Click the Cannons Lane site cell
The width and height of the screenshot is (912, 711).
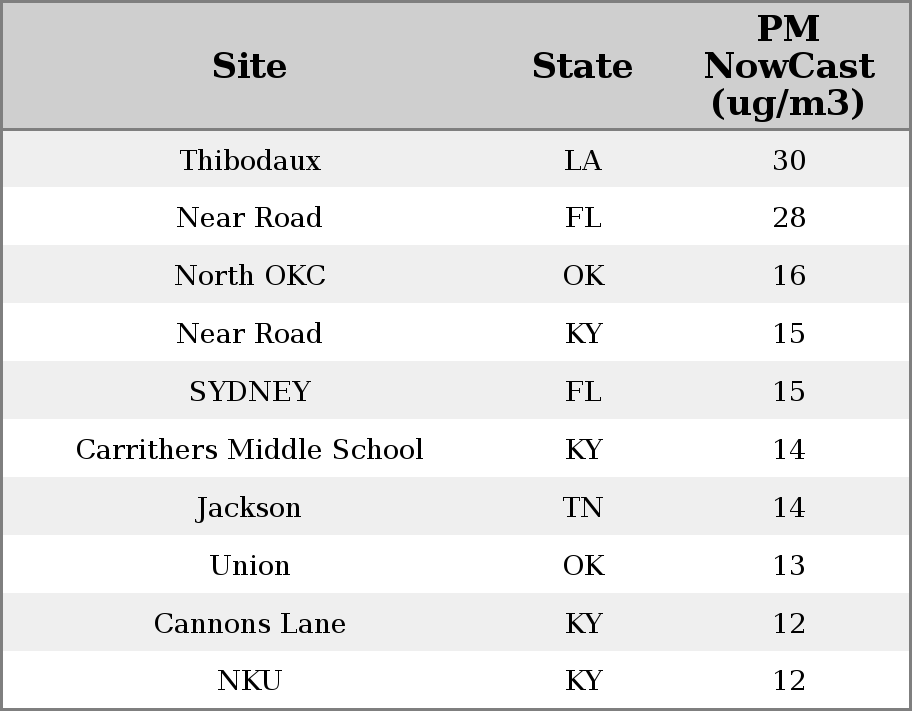(250, 624)
